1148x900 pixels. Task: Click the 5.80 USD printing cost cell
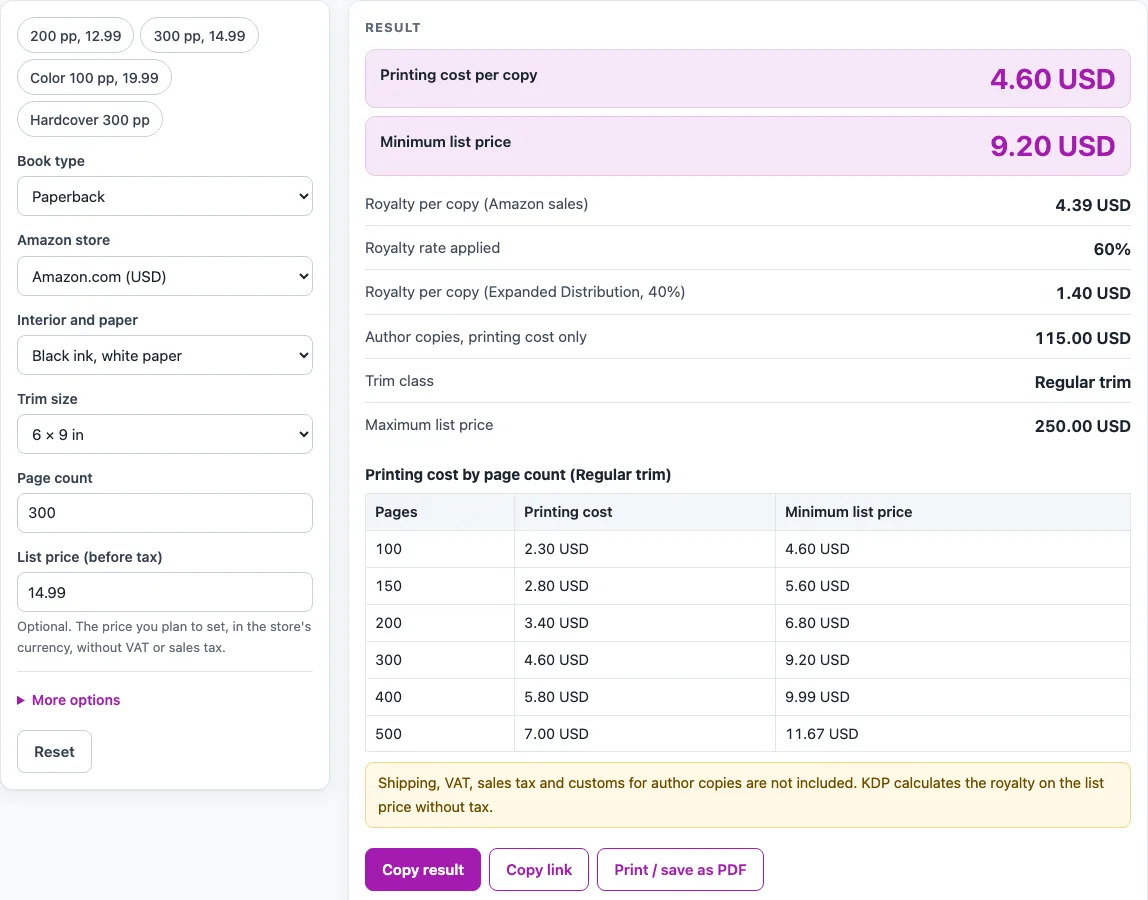(x=645, y=696)
